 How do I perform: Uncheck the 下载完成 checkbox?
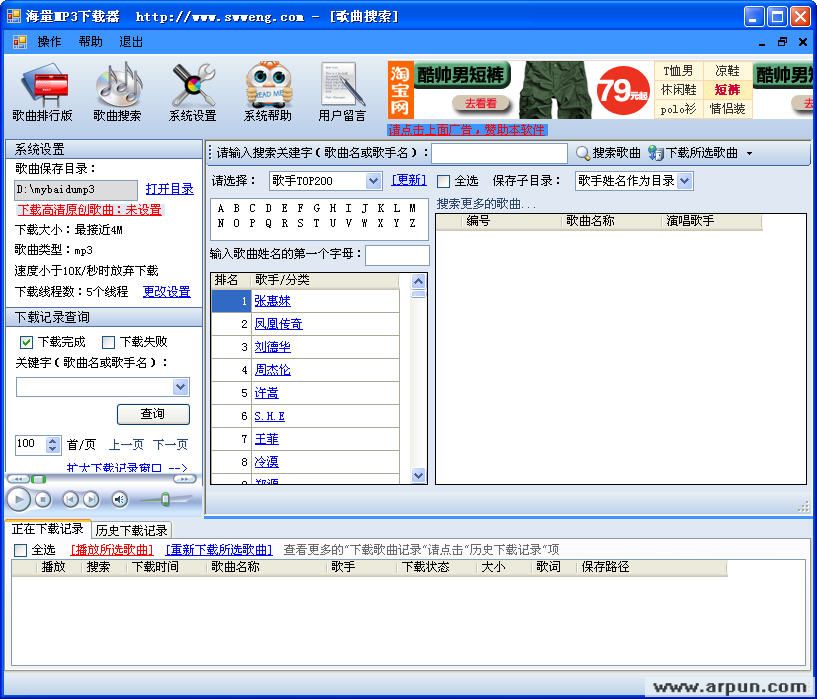(26, 342)
